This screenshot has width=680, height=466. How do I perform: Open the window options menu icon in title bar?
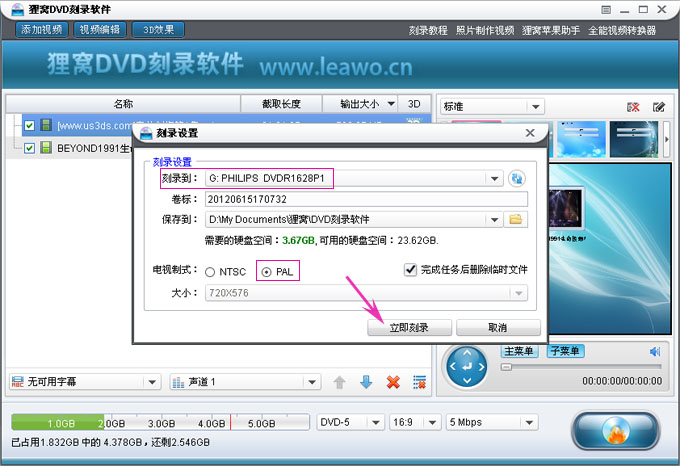pos(606,10)
